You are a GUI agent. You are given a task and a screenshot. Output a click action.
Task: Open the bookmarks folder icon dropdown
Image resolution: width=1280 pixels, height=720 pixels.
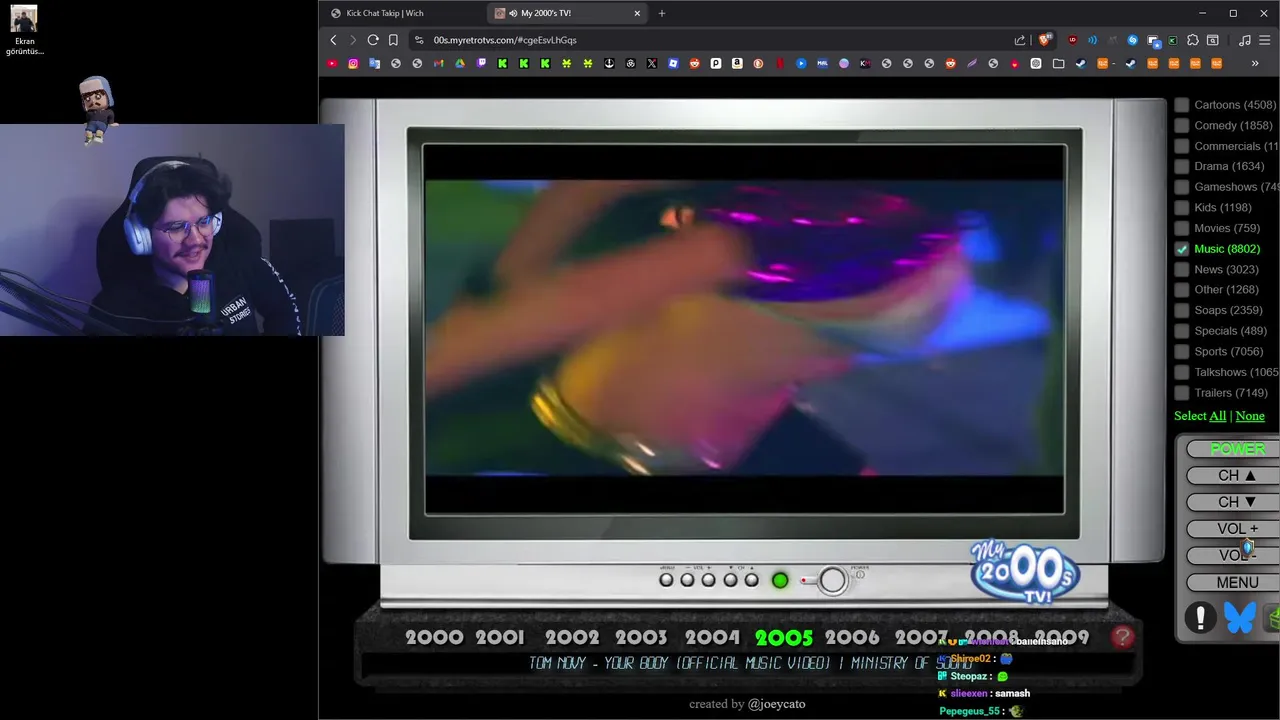(x=1058, y=63)
